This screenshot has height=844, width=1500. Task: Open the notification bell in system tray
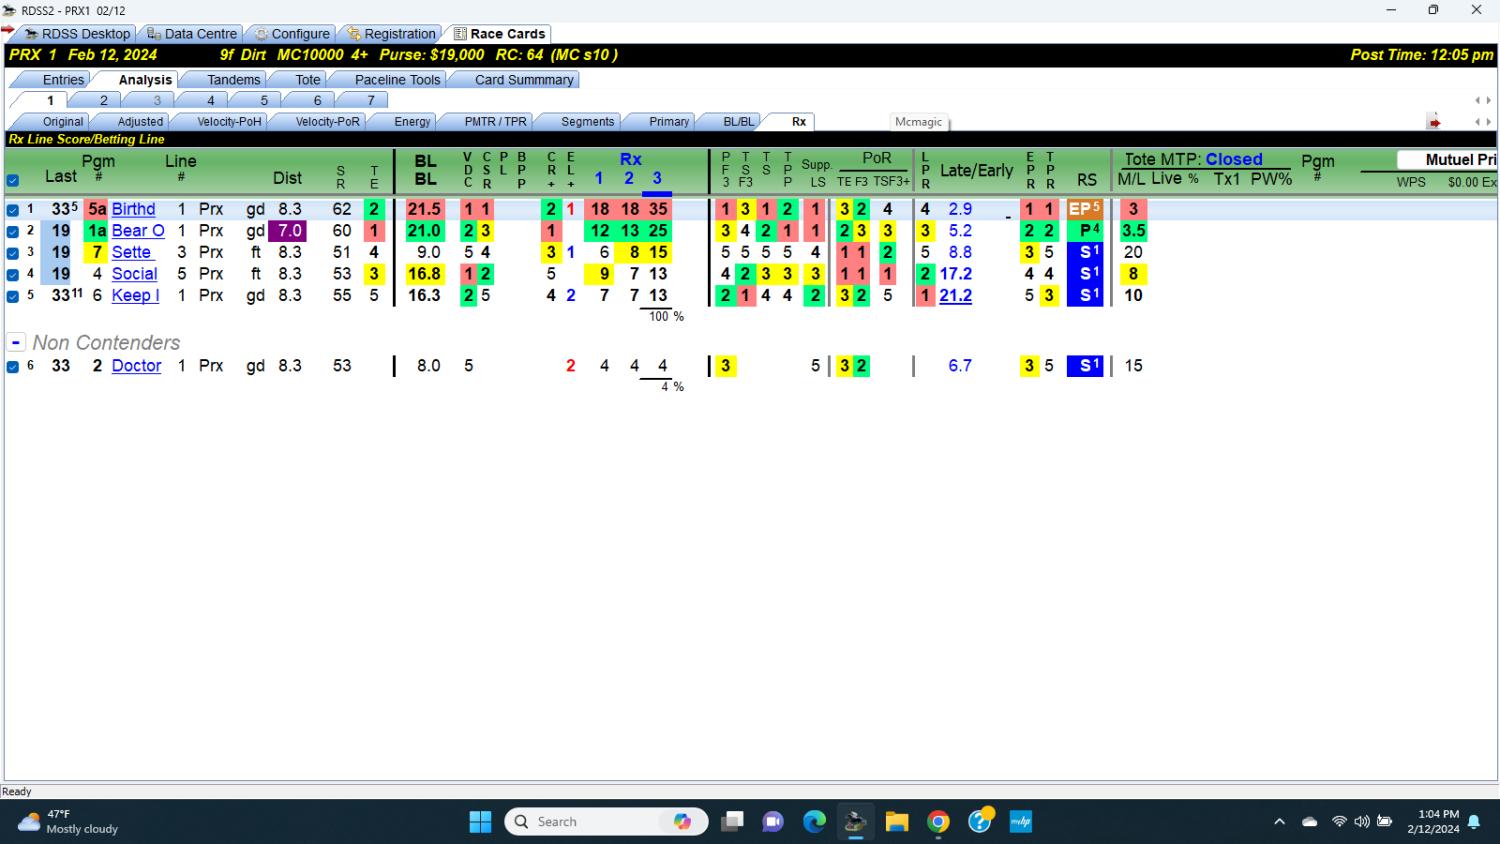(x=1474, y=822)
